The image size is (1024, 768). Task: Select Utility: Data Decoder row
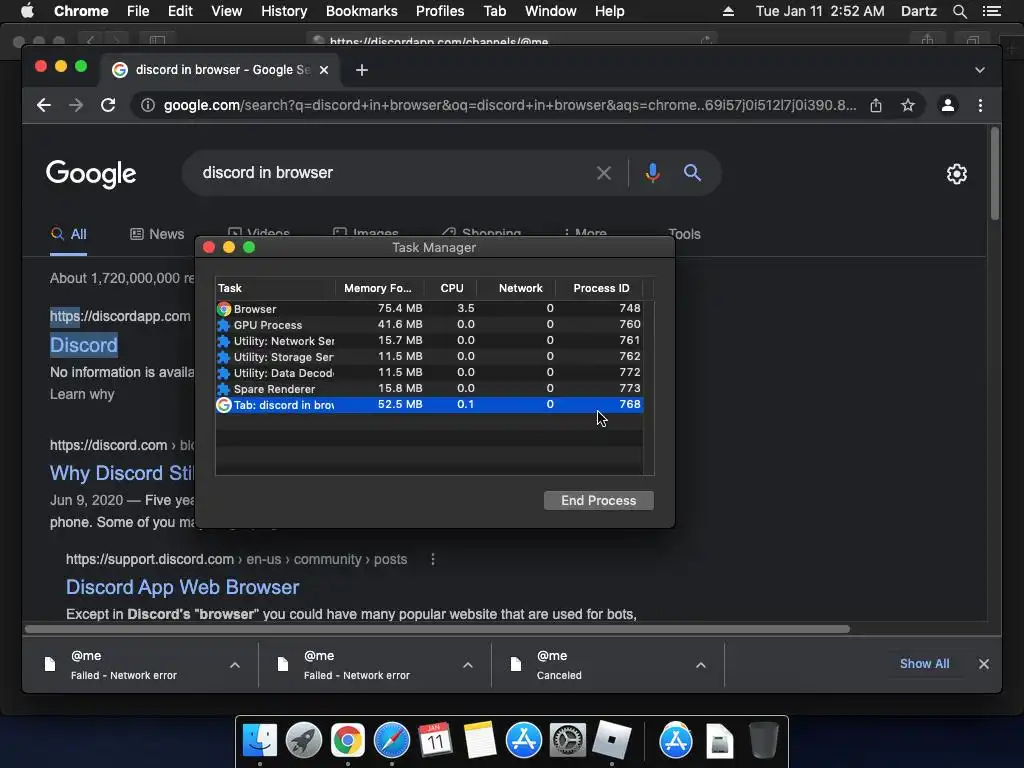coord(429,372)
